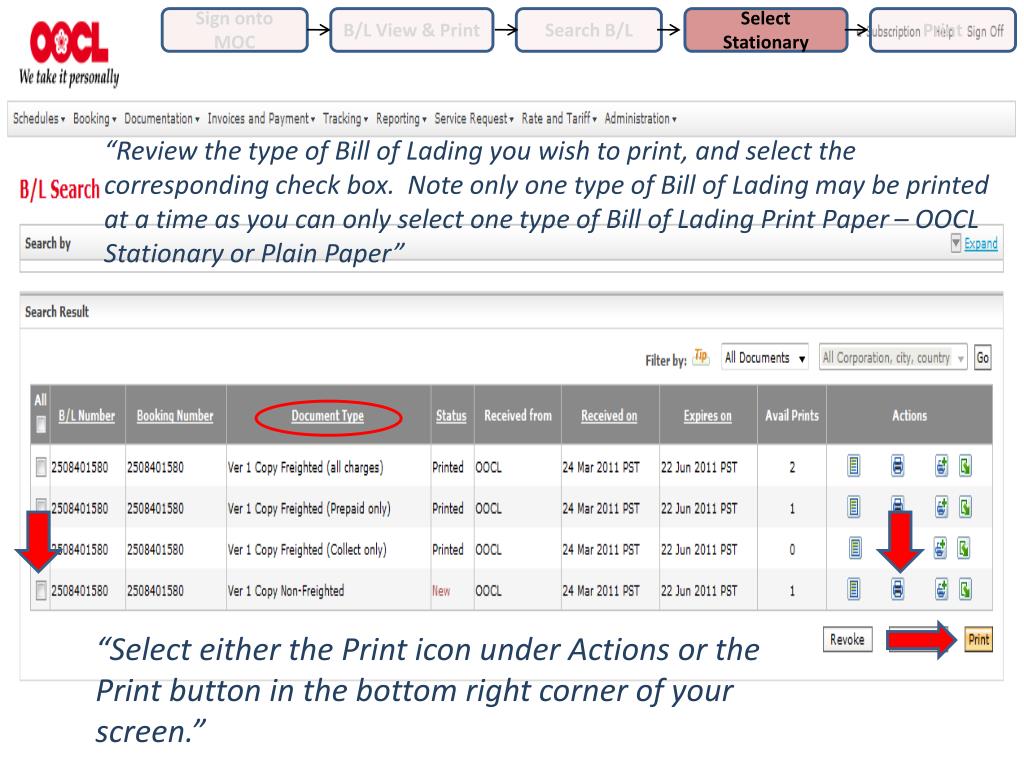This screenshot has height=768, width=1024.
Task: Click the 'Search Result' section heading
Action: (x=57, y=312)
